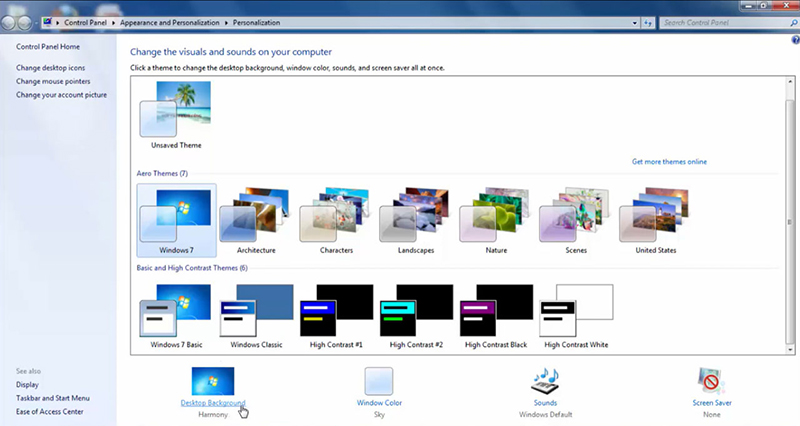Expand arrow after Appearance and Personalization

(226, 22)
